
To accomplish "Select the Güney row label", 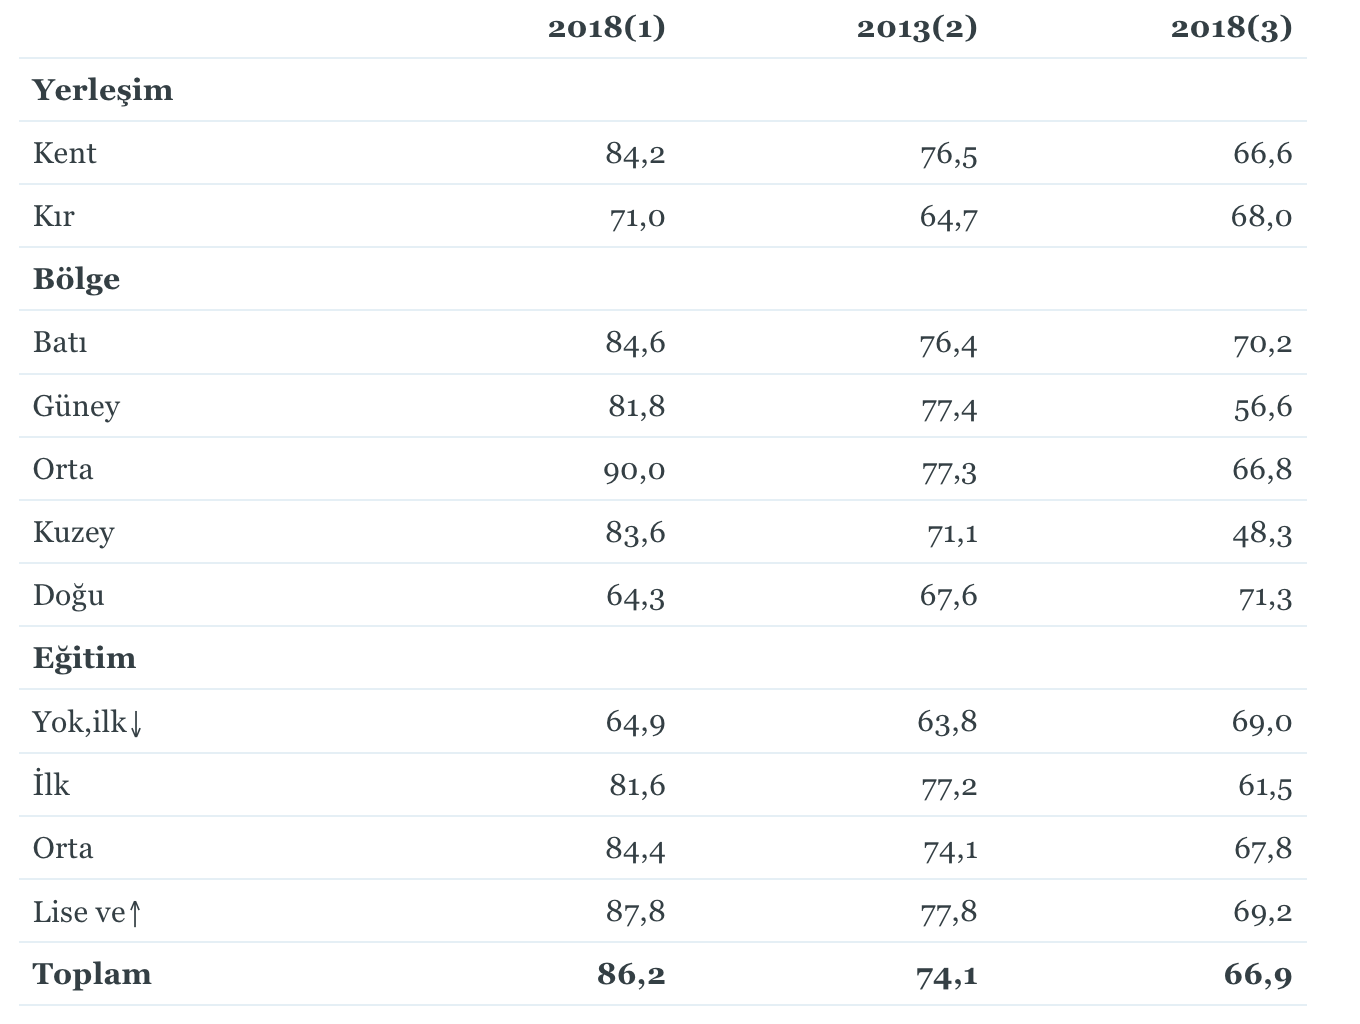I will point(76,406).
